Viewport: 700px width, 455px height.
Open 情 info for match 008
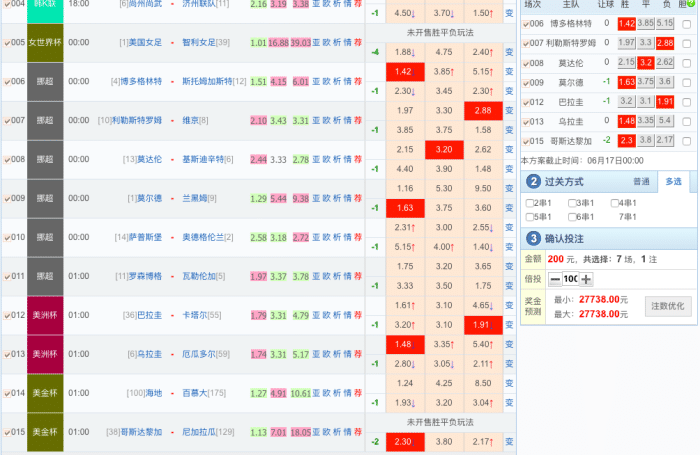(x=347, y=159)
